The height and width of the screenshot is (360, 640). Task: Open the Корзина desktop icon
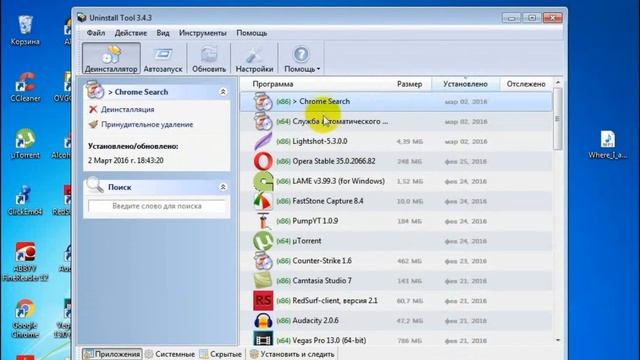25,29
